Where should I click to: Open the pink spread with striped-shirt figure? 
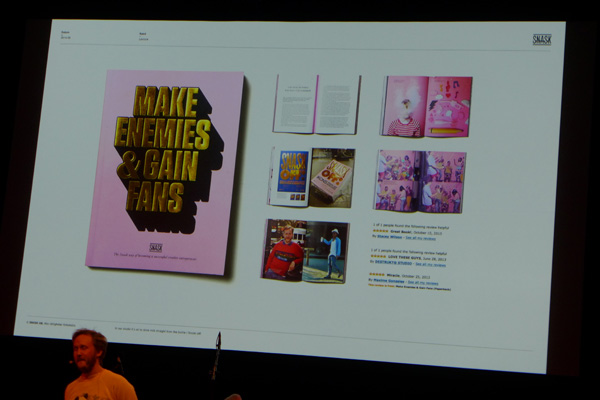427,106
